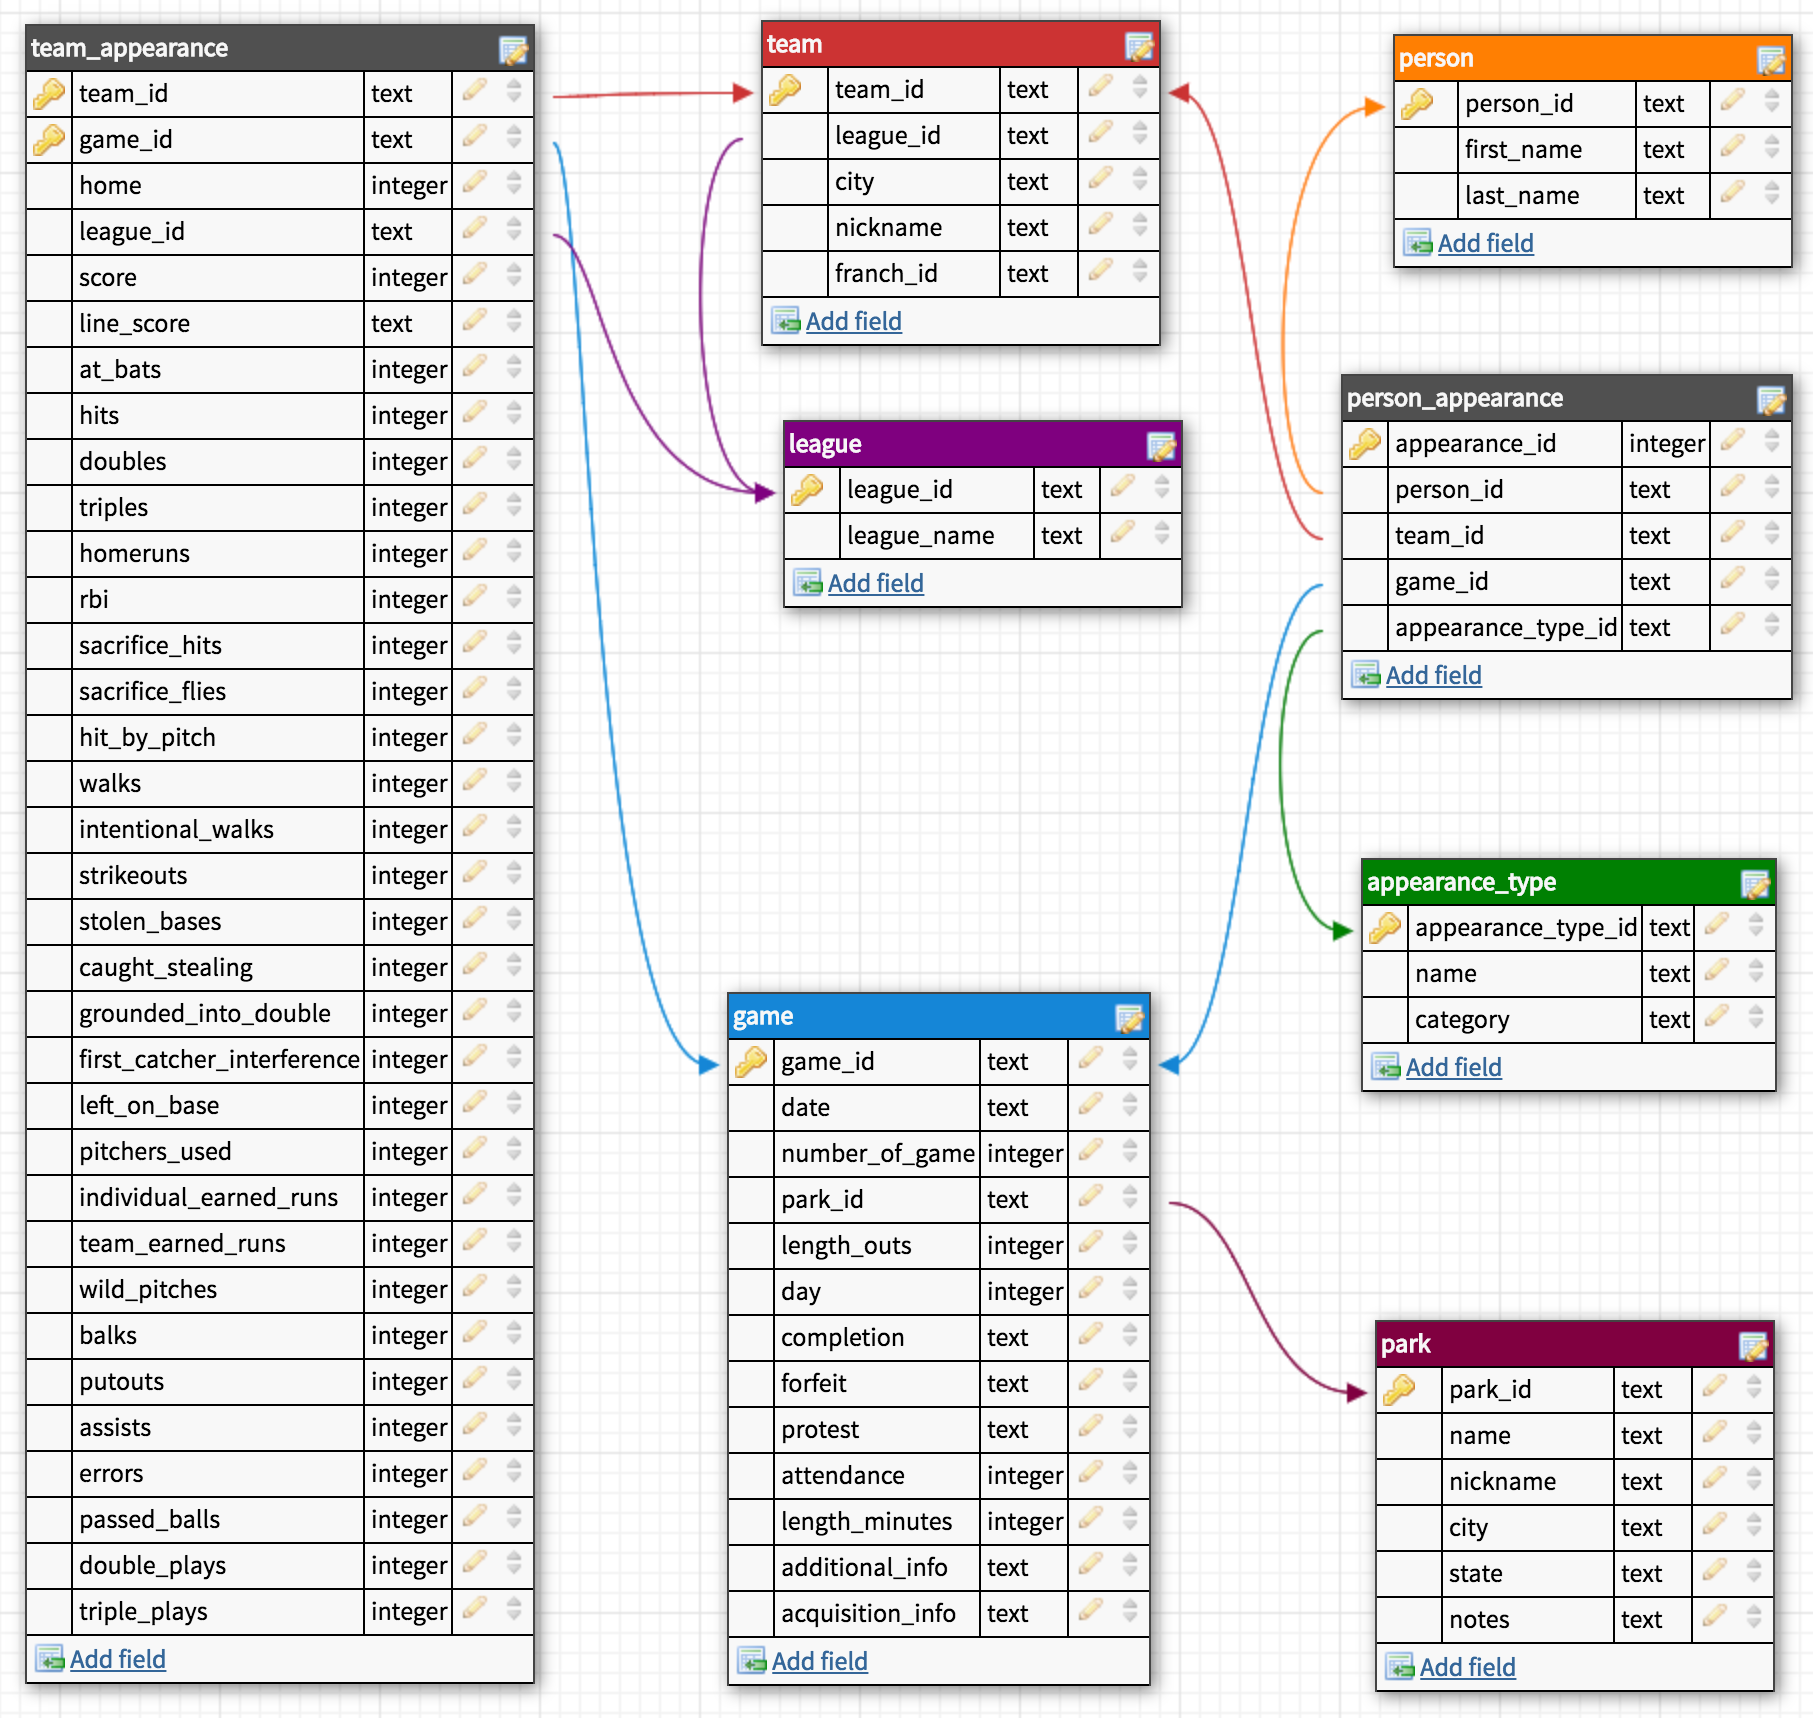Click the reorder arrows beside the hits field

pyautogui.click(x=514, y=415)
